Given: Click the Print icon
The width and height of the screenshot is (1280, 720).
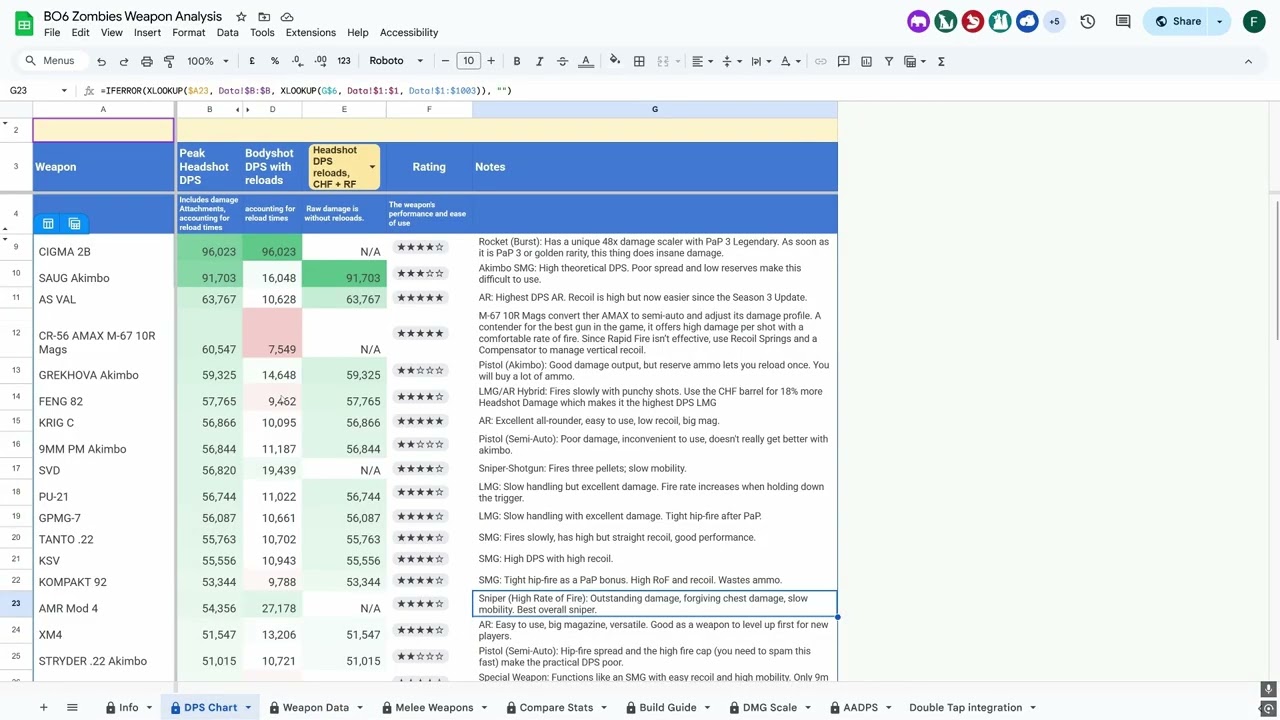Looking at the screenshot, I should (x=147, y=61).
